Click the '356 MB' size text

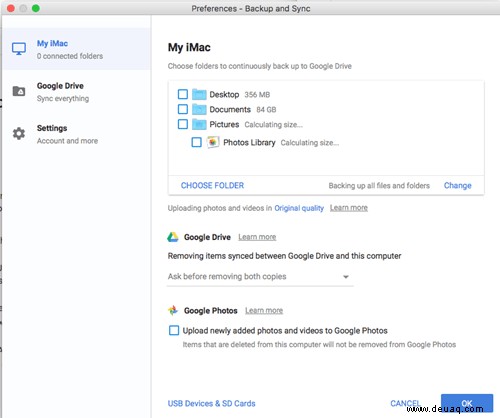coord(257,95)
